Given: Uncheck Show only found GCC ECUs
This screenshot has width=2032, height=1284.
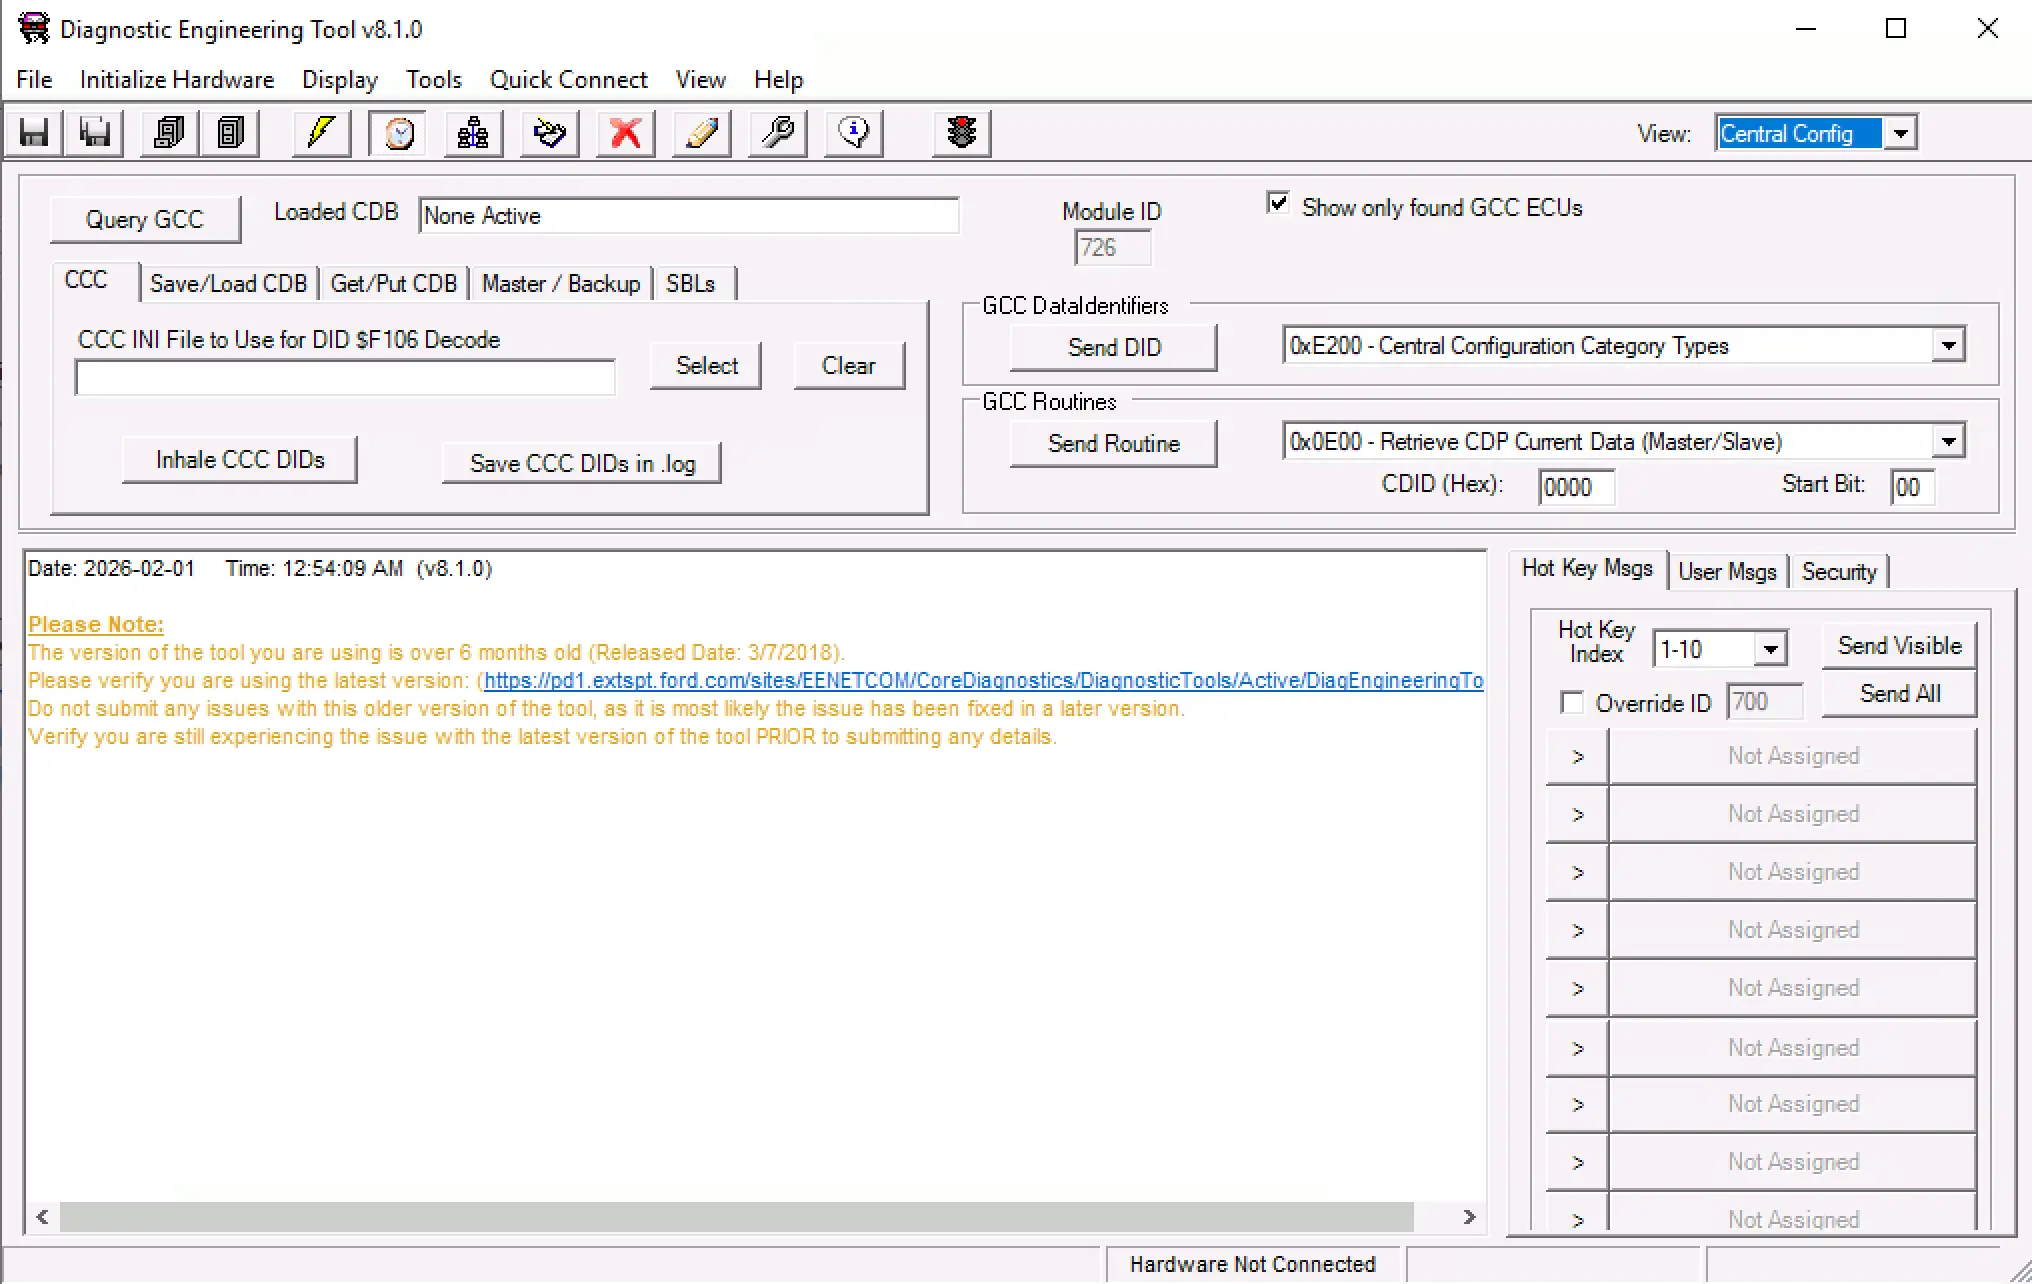Looking at the screenshot, I should tap(1277, 204).
